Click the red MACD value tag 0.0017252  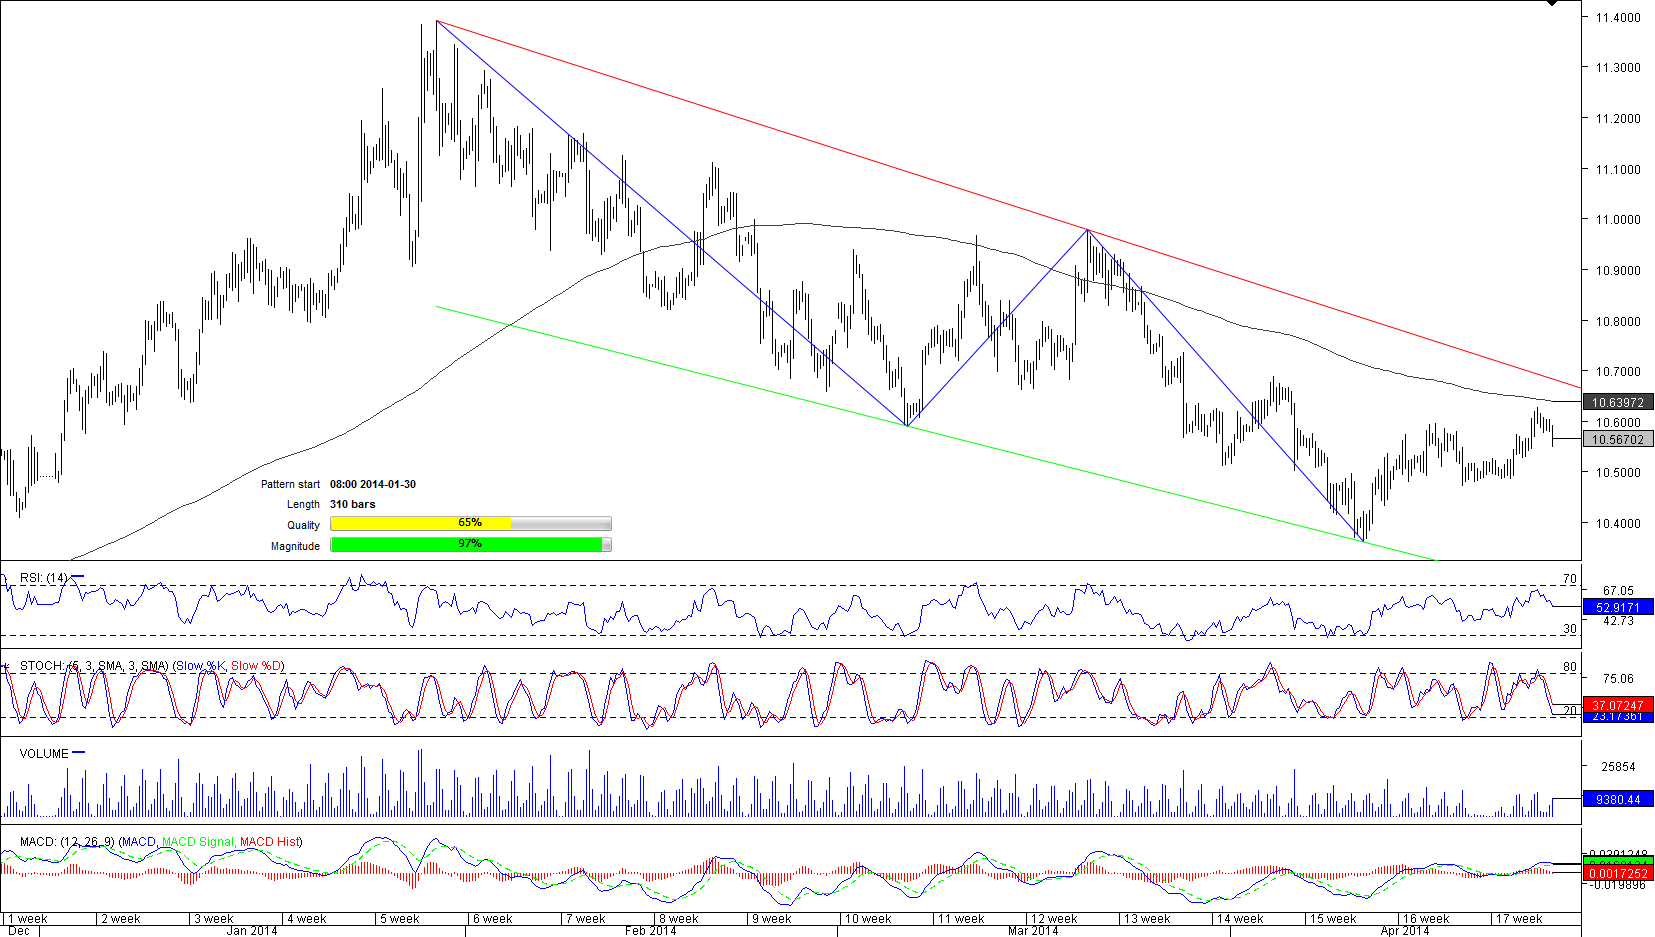coord(1617,874)
